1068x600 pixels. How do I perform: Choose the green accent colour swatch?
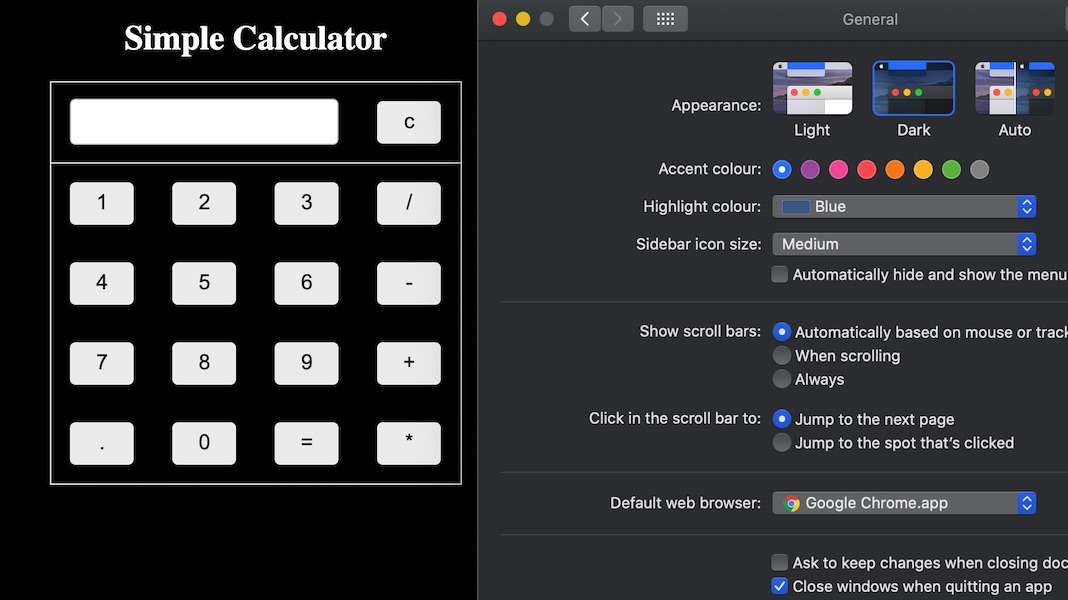click(x=951, y=170)
